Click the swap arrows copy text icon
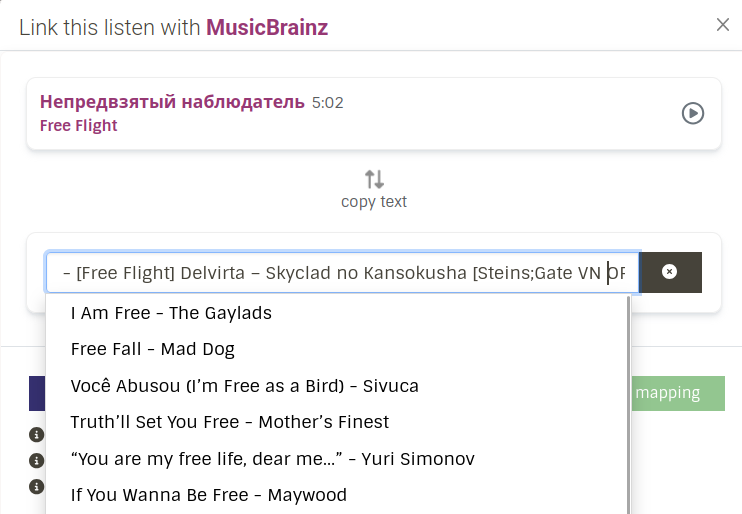The image size is (742, 514). [374, 179]
